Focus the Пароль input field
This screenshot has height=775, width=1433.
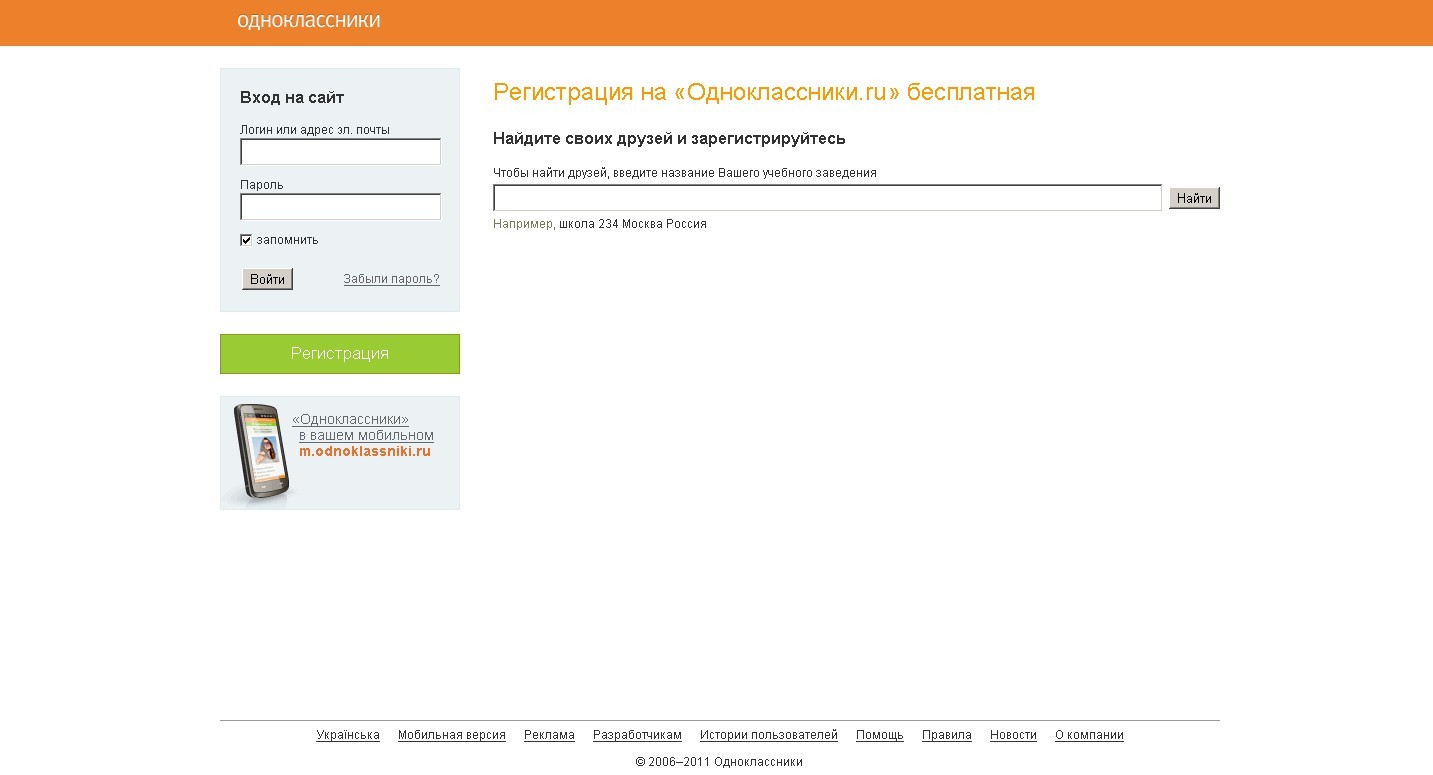point(340,207)
